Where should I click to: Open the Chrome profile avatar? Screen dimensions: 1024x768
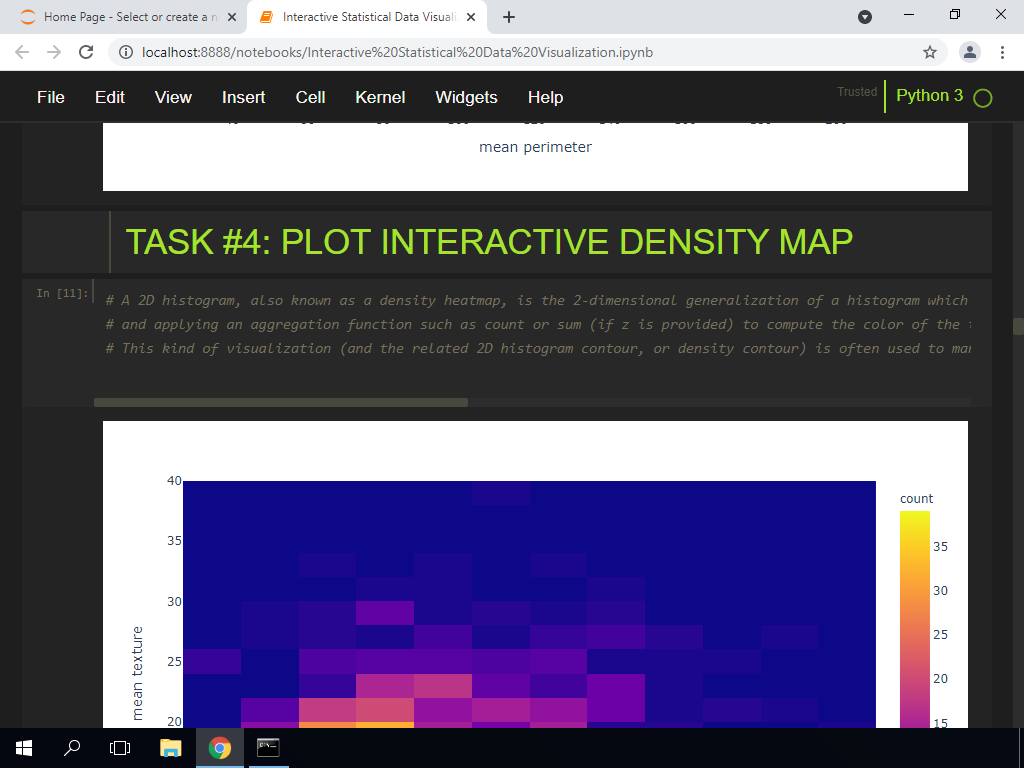coord(968,51)
